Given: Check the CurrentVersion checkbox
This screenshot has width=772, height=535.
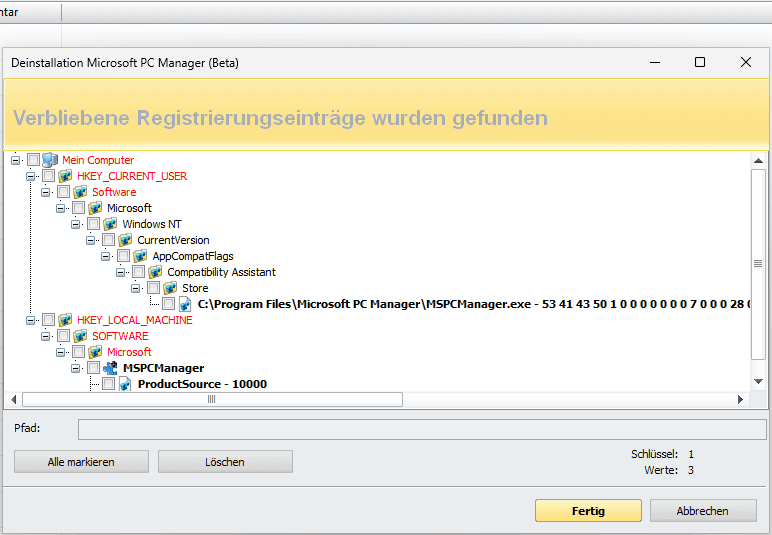Looking at the screenshot, I should pos(108,240).
